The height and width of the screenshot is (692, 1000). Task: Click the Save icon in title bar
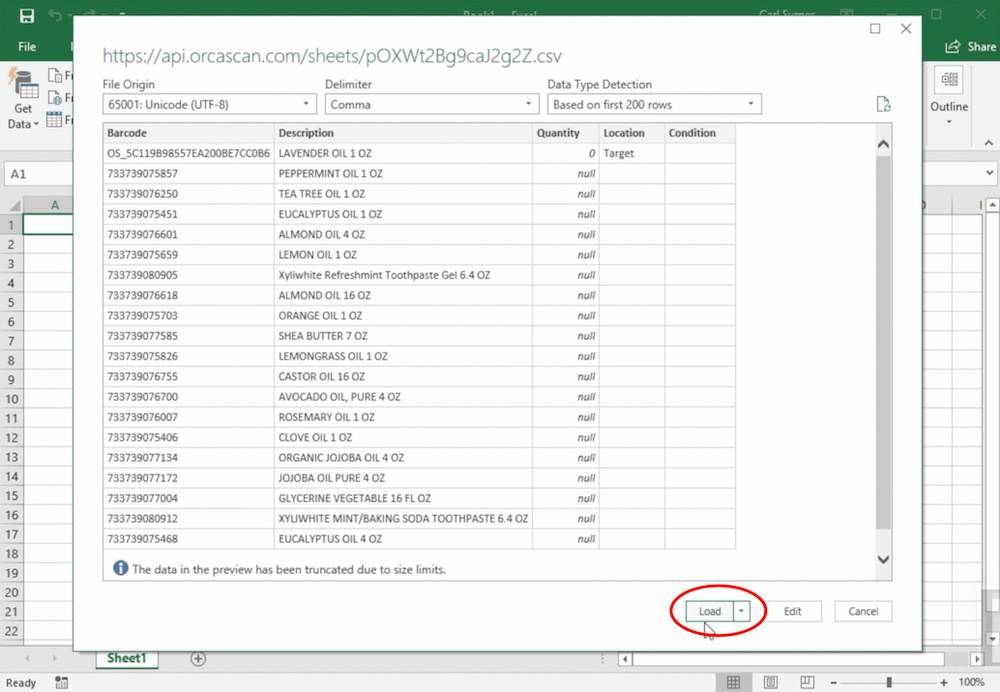point(26,16)
